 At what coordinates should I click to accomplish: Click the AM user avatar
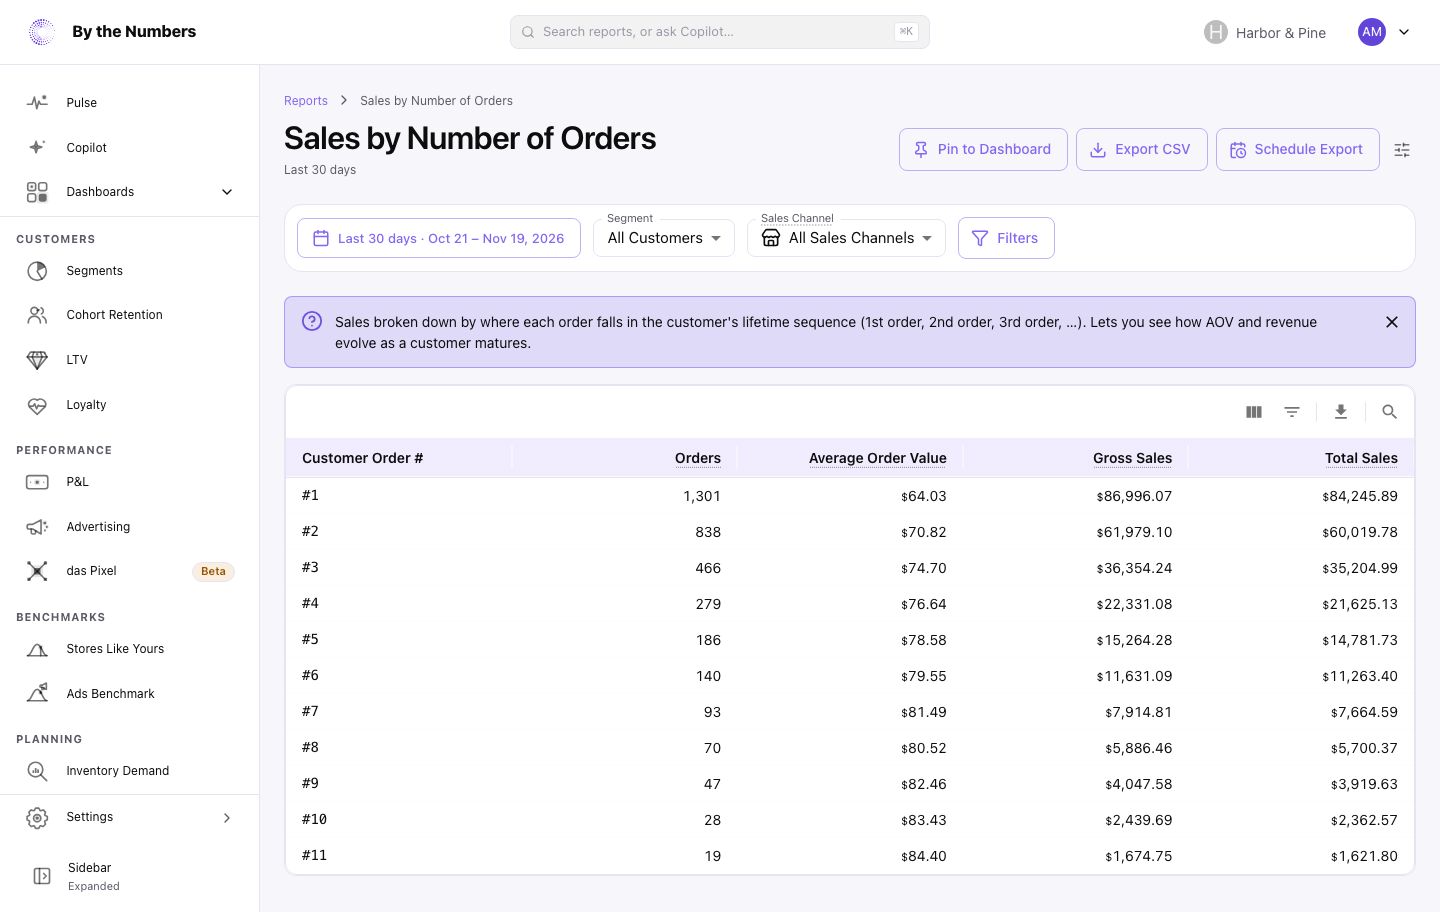[x=1372, y=32]
